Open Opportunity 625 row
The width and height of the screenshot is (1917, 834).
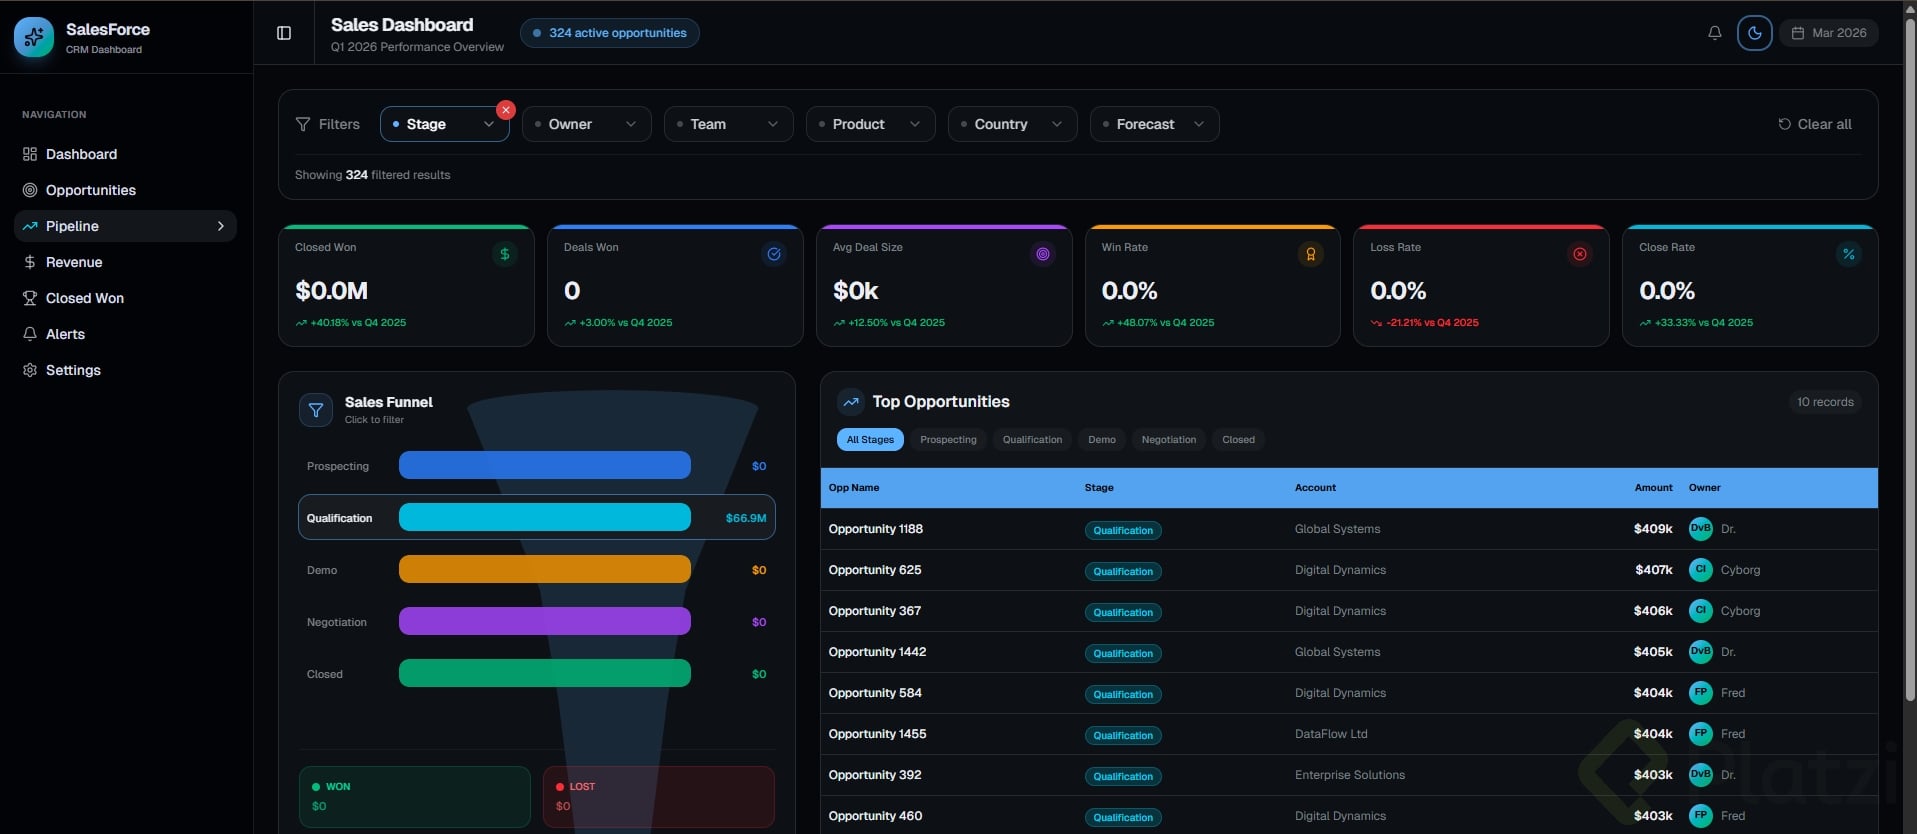click(1349, 570)
